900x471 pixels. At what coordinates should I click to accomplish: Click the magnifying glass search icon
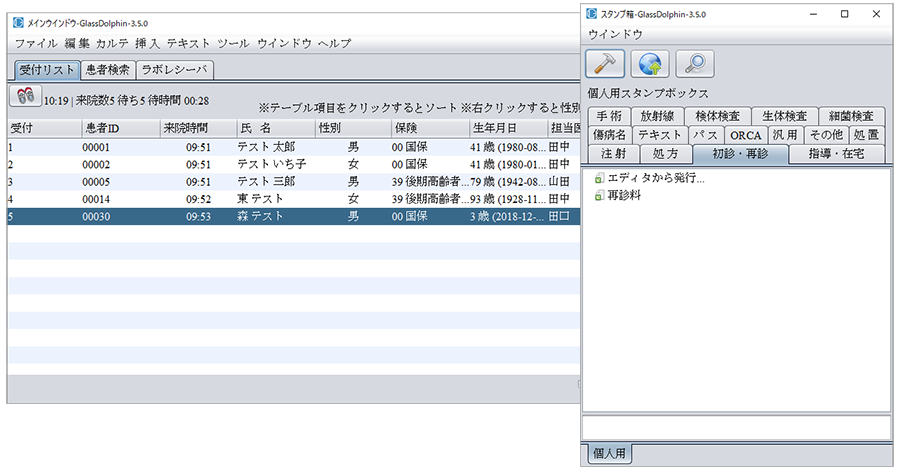coord(694,64)
